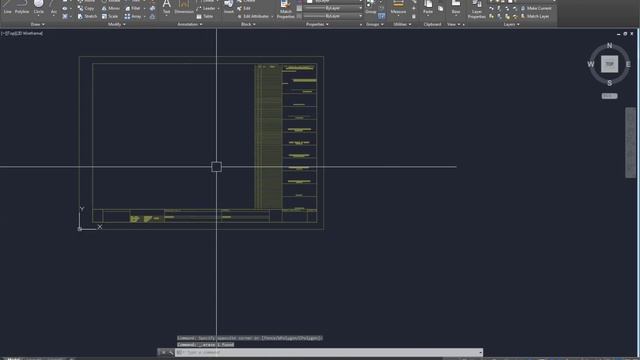This screenshot has width=640, height=360.
Task: Focus the command line input field
Action: [x=329, y=352]
